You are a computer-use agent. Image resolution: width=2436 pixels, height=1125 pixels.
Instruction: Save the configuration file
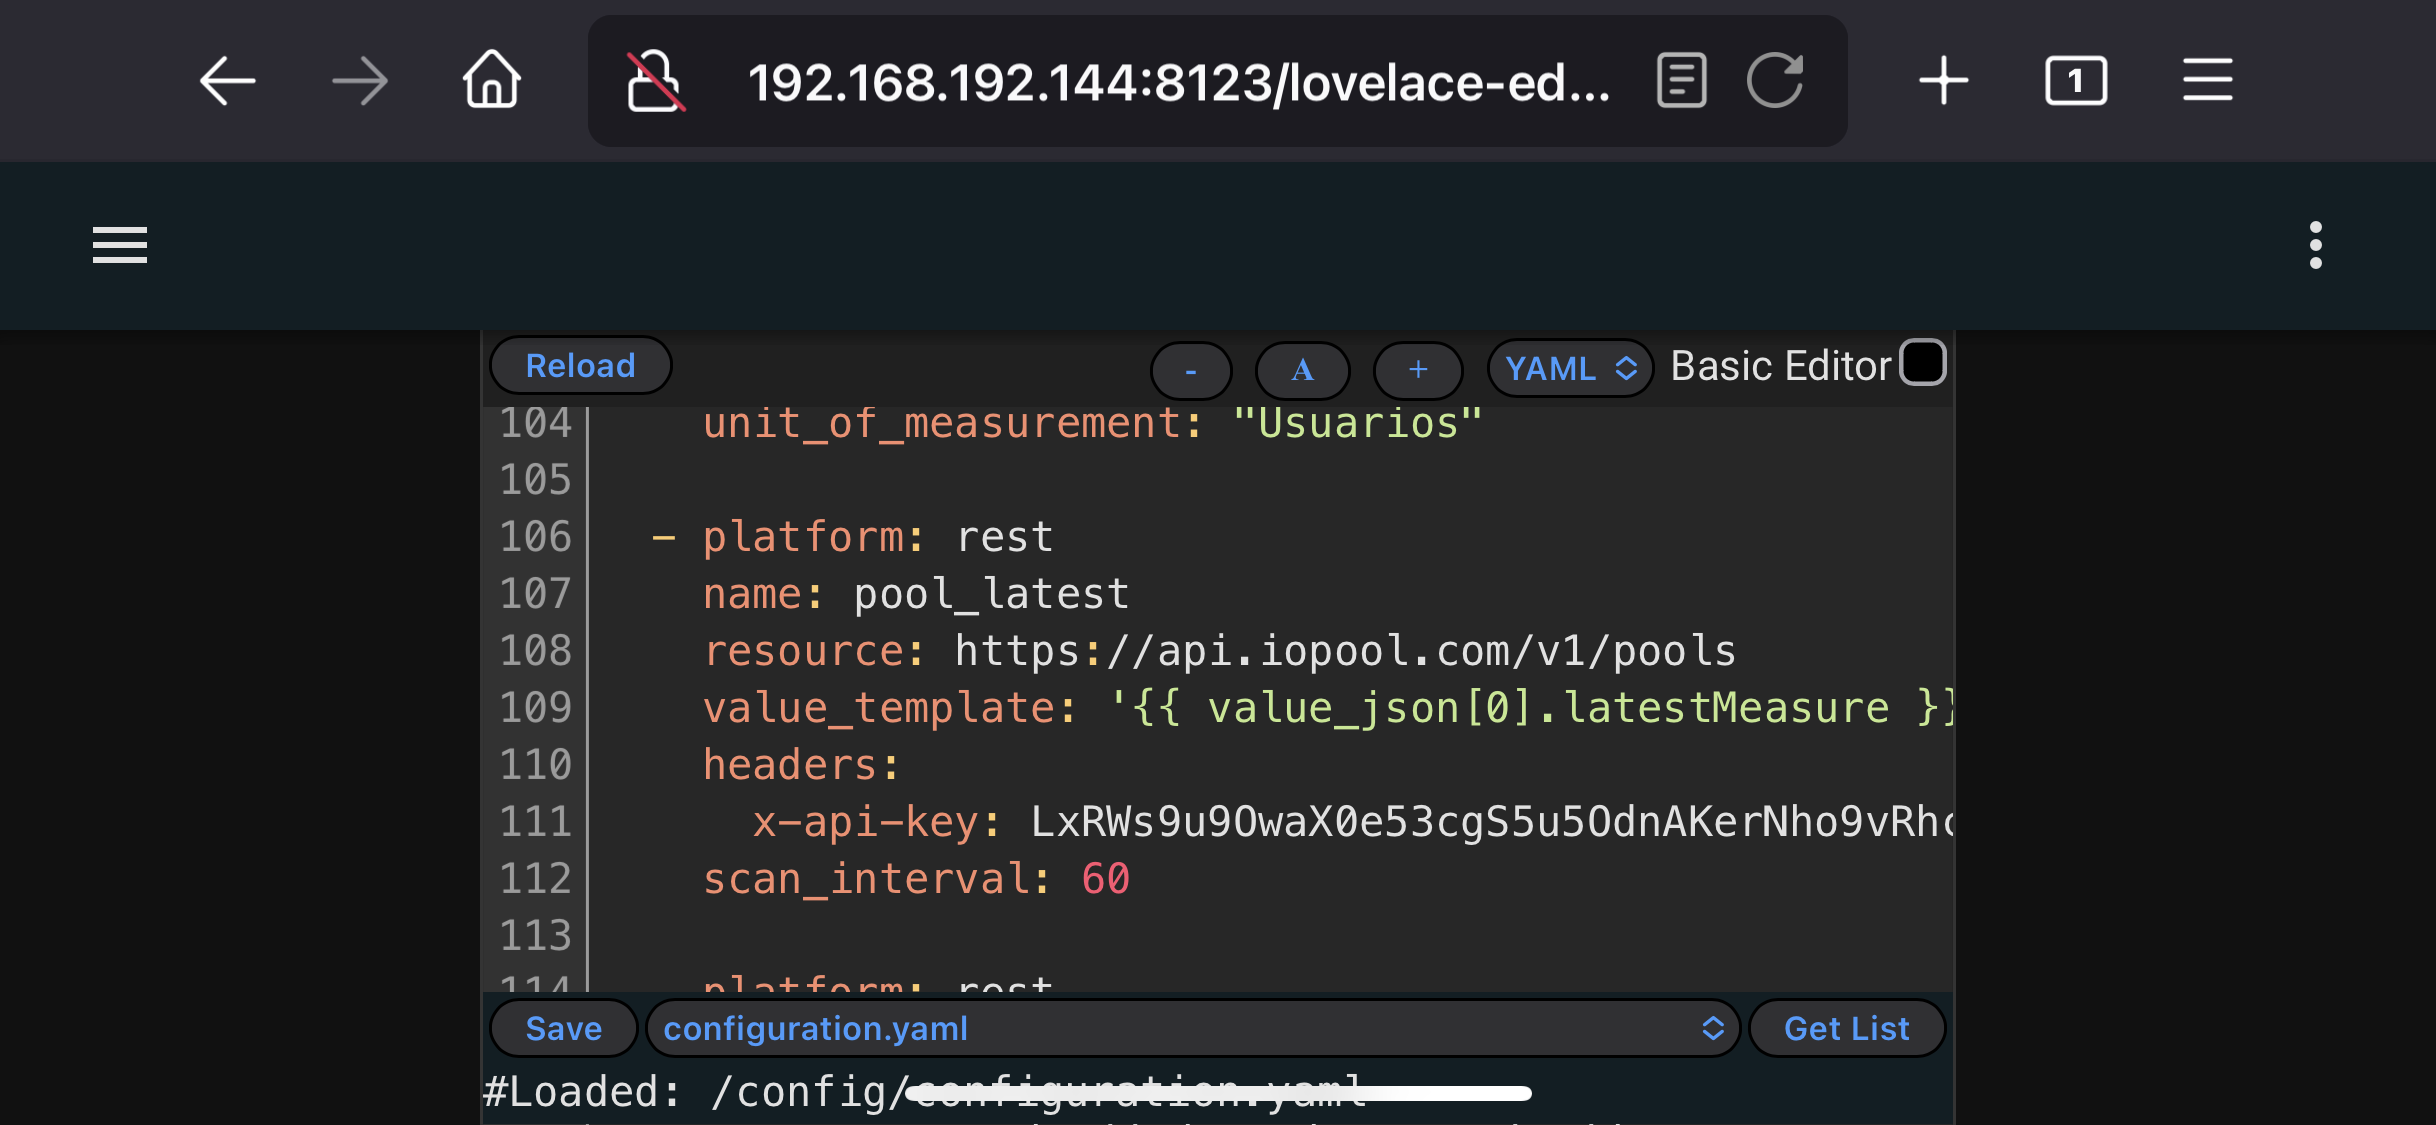pyautogui.click(x=563, y=1028)
